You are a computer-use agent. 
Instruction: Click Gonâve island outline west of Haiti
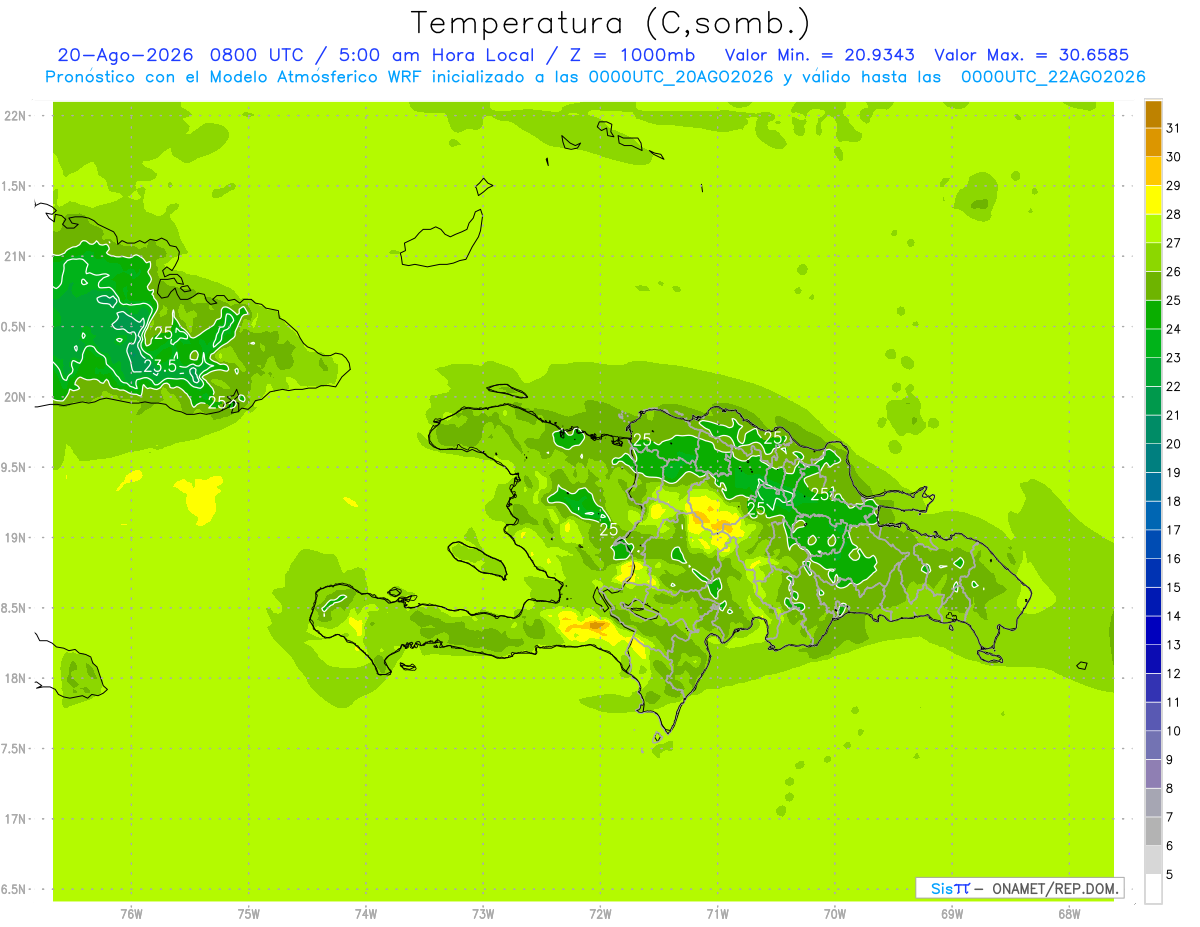tap(477, 560)
